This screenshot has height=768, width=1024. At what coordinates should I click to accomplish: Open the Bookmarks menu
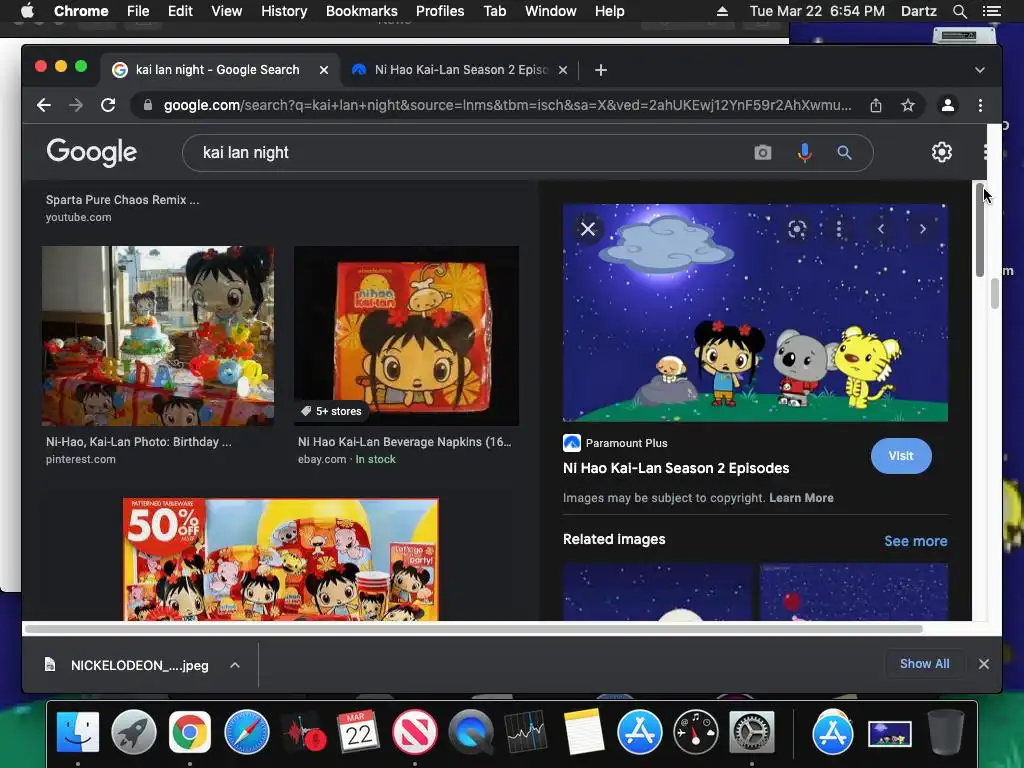click(x=362, y=11)
